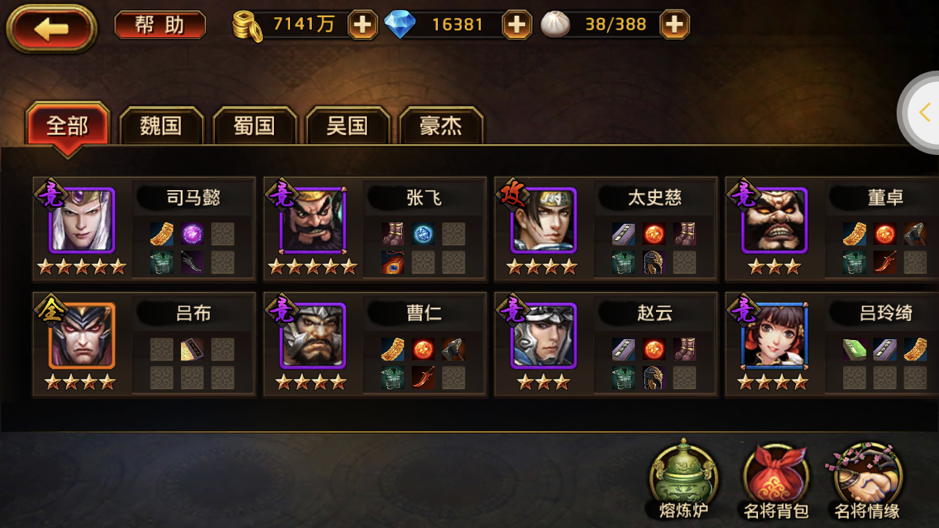The image size is (939, 528).
Task: Tap the back arrow button
Action: point(52,28)
